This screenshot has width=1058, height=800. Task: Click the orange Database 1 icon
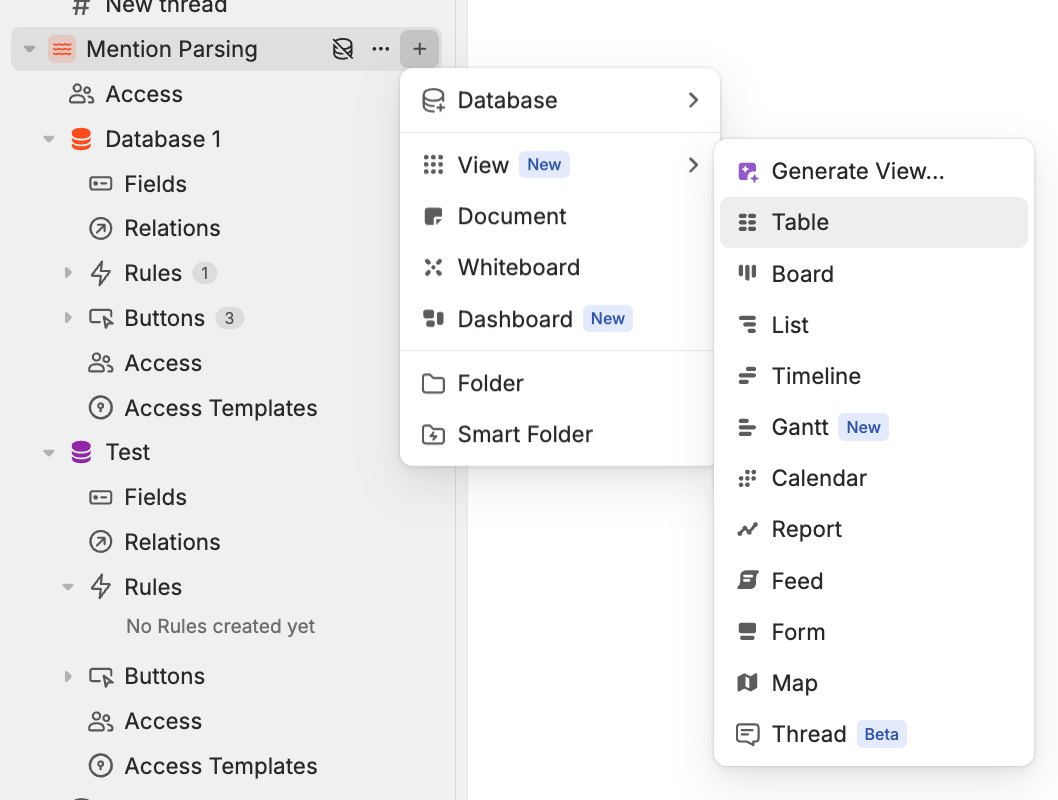coord(82,139)
